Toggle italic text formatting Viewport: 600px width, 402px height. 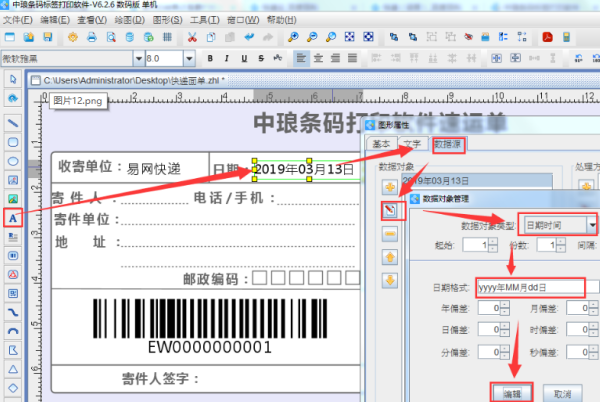point(227,58)
